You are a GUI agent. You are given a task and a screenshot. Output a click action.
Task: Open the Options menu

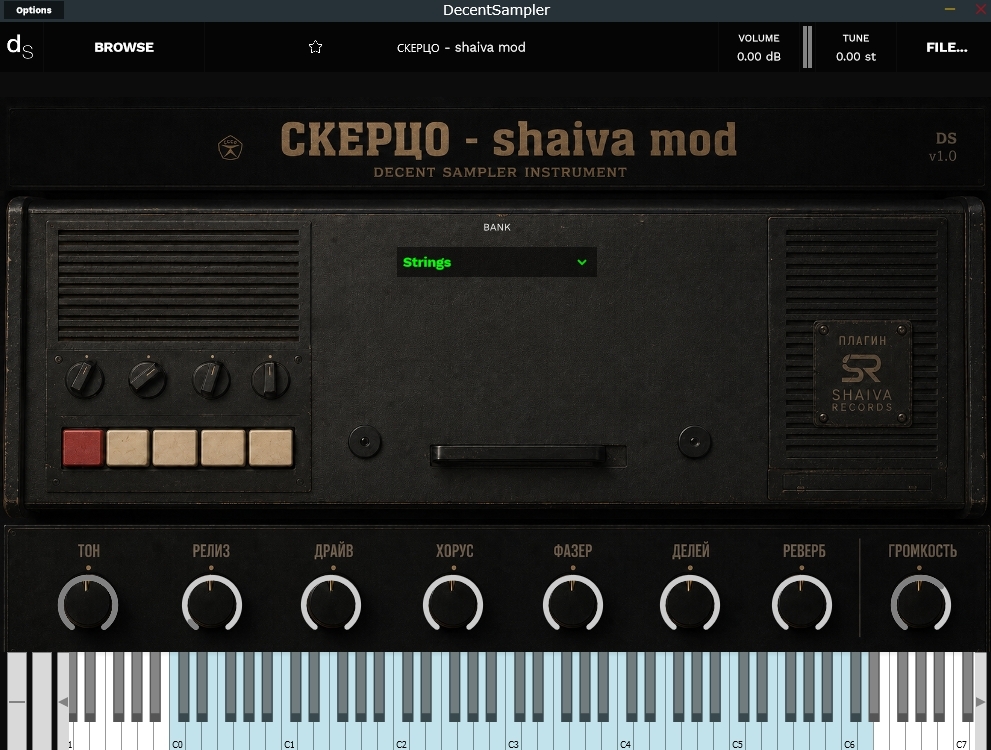[33, 10]
